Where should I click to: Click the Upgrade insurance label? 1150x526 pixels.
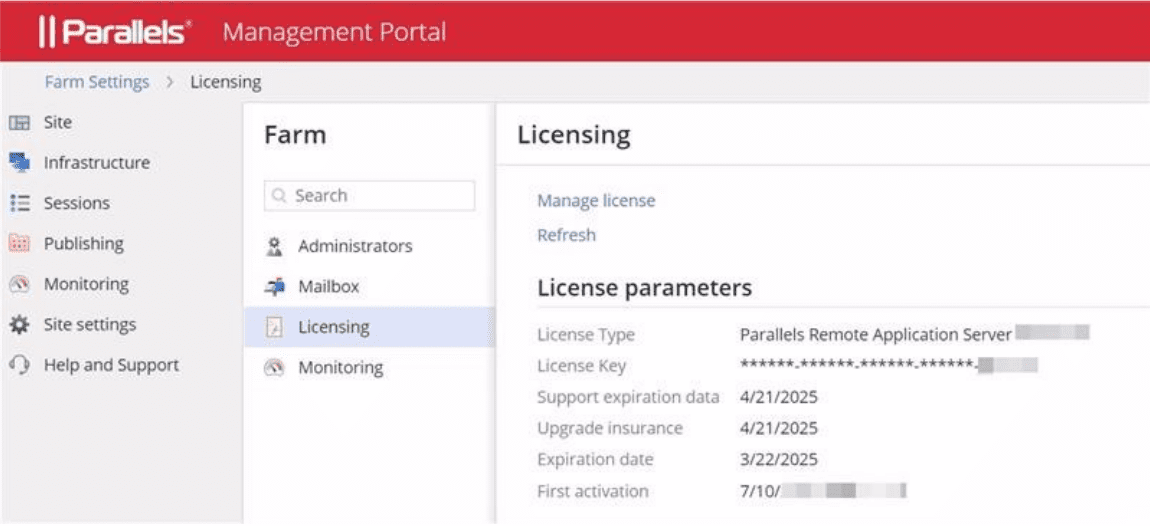(609, 428)
